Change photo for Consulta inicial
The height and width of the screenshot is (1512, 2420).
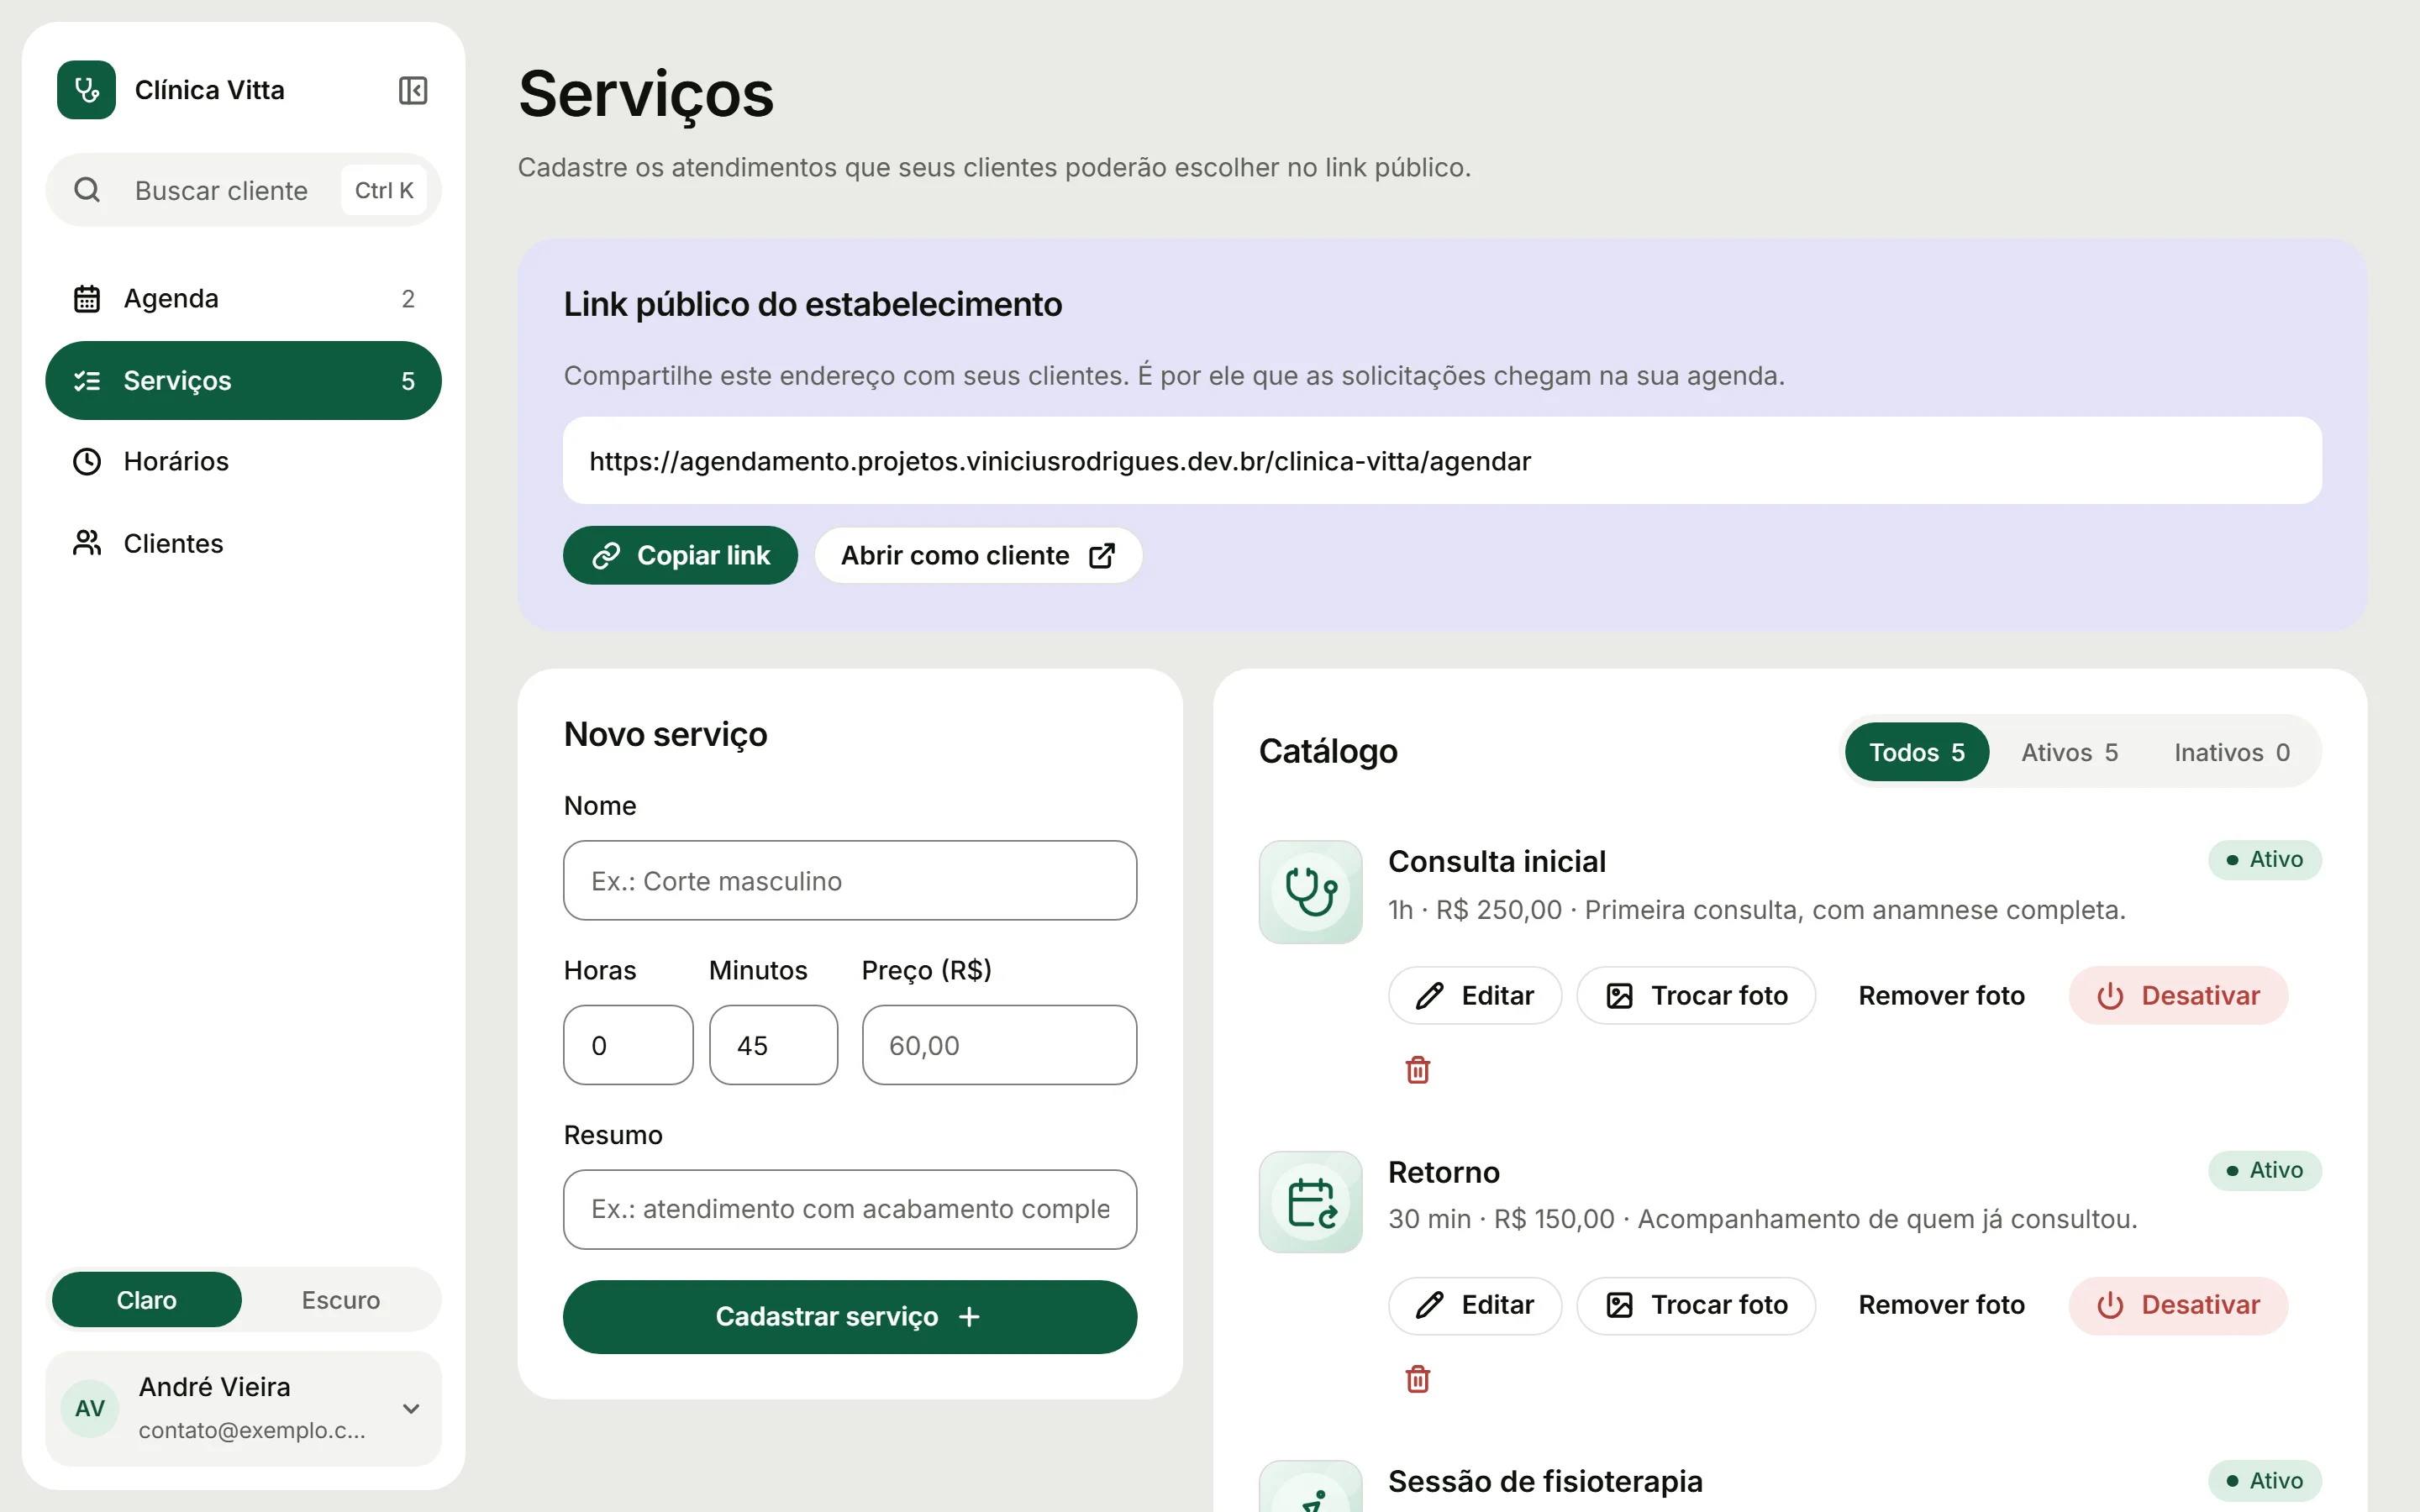tap(1696, 995)
